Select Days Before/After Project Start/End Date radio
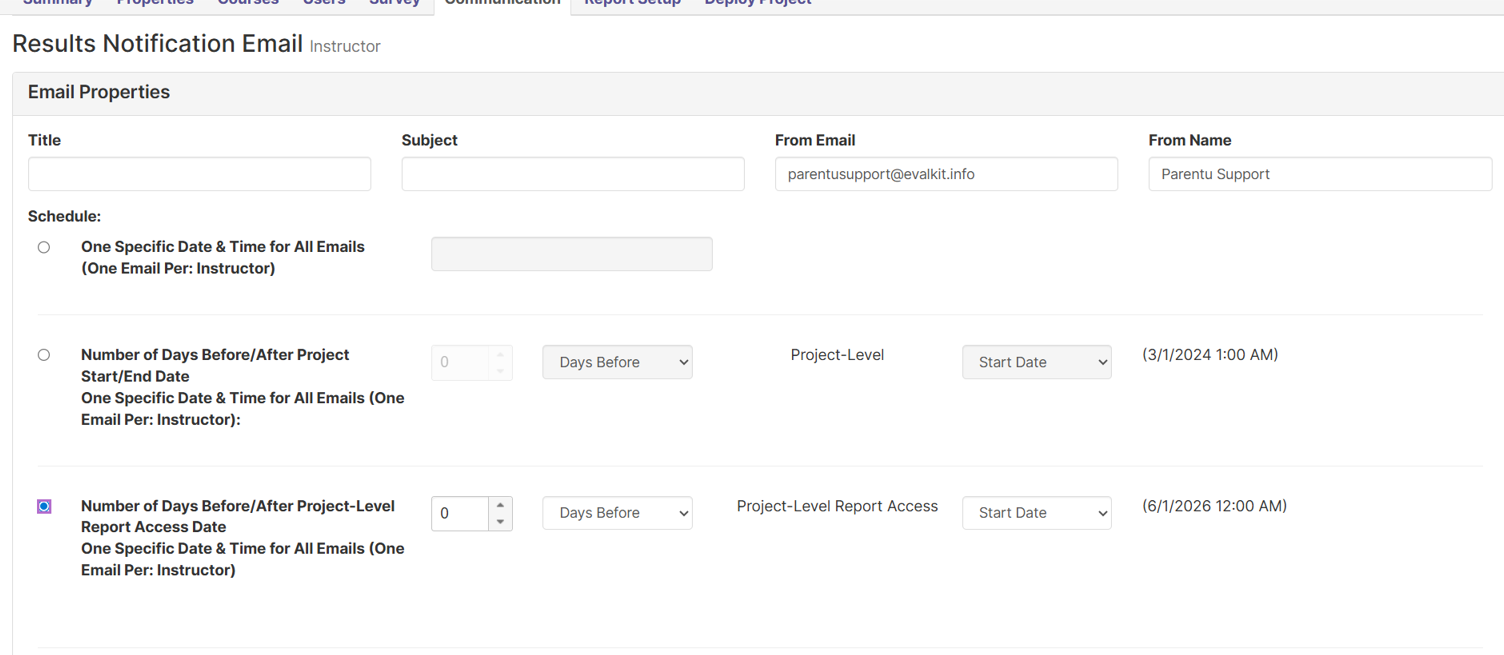The height and width of the screenshot is (655, 1504). pos(44,355)
